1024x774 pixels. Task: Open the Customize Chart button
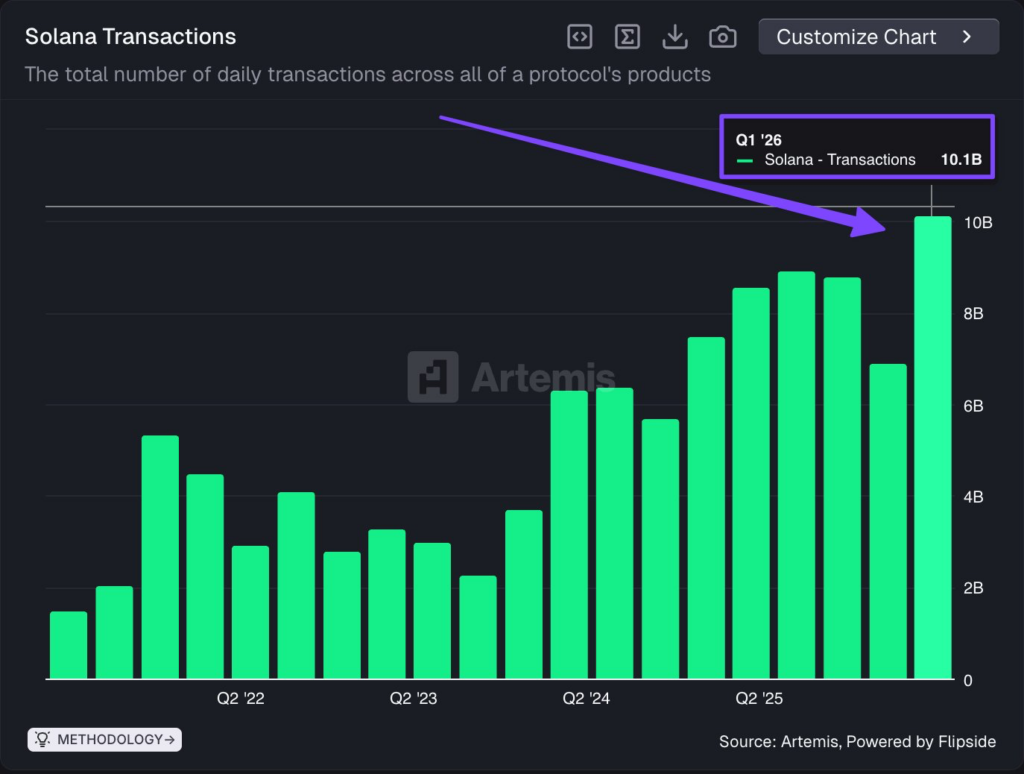[x=878, y=36]
